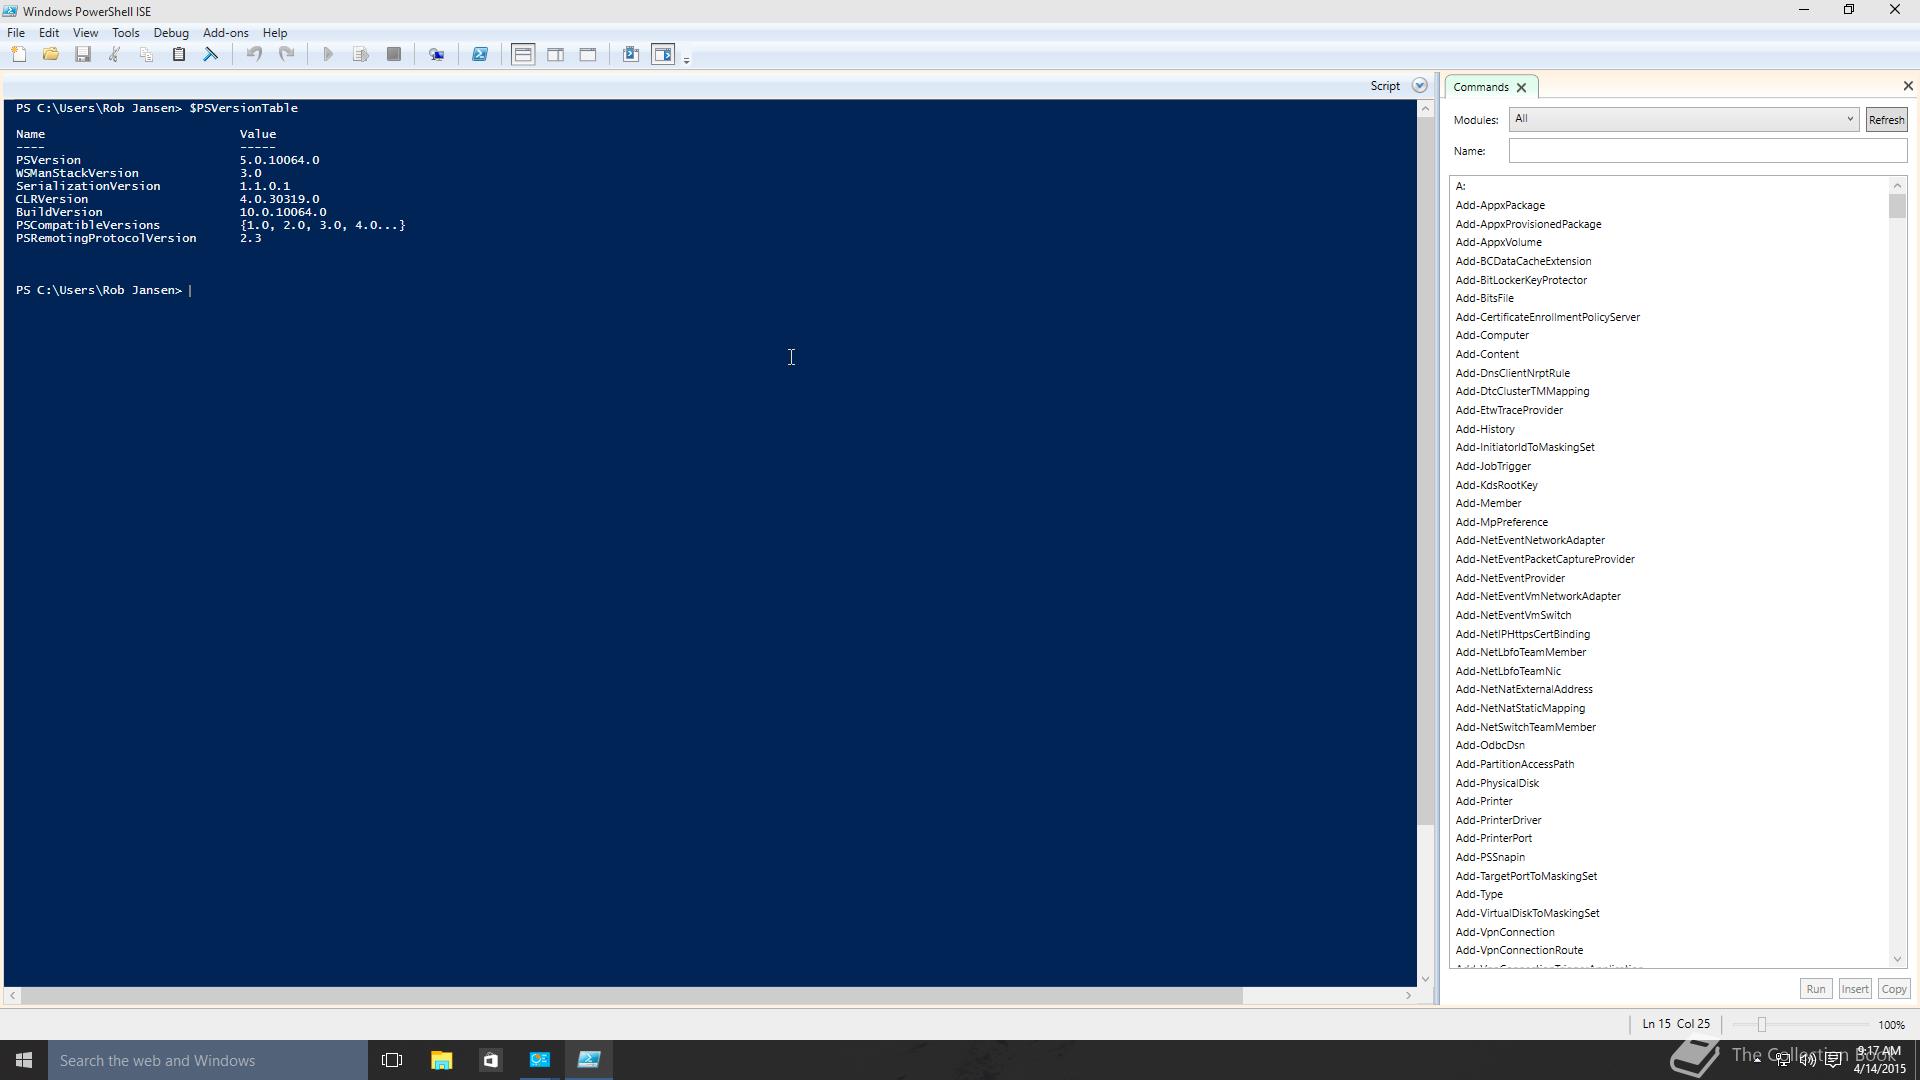Image resolution: width=1920 pixels, height=1080 pixels.
Task: Start PowerShell.exe in separate window
Action: point(480,55)
